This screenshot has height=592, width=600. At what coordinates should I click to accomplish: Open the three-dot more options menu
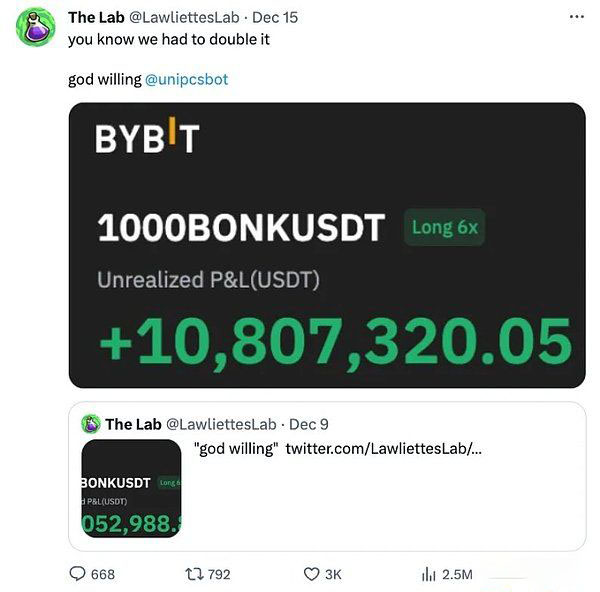pos(576,17)
